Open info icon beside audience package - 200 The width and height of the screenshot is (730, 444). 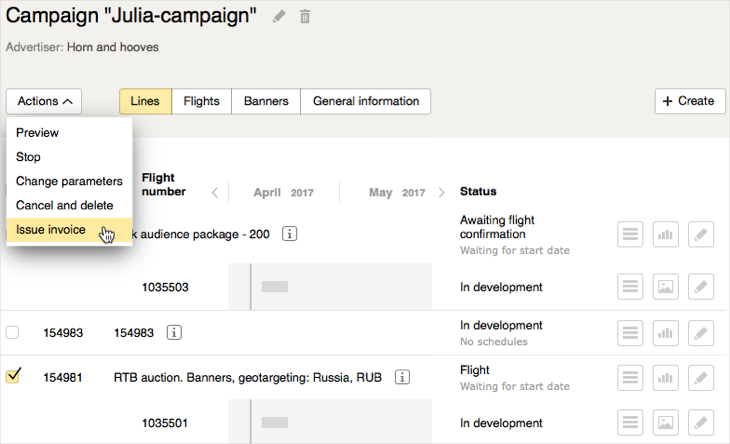(x=289, y=234)
